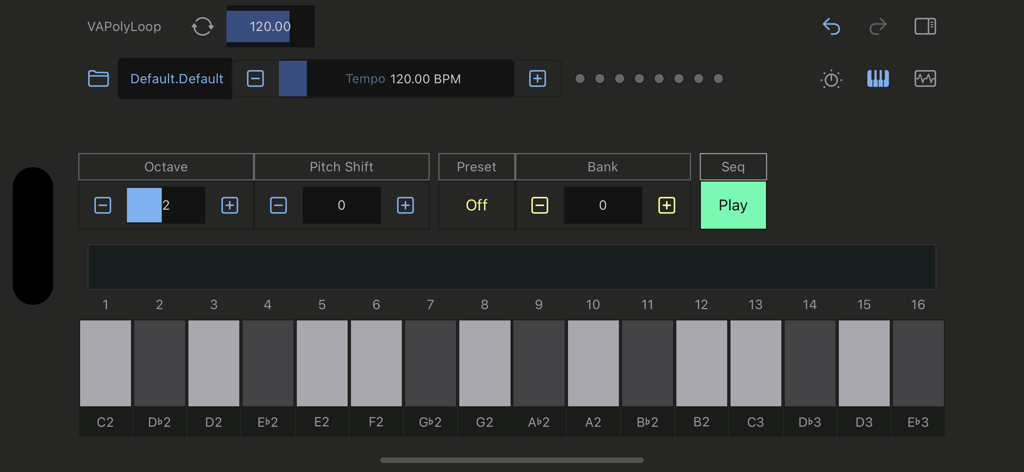Click the E♭3 note label
This screenshot has width=1024, height=472.
tap(918, 422)
